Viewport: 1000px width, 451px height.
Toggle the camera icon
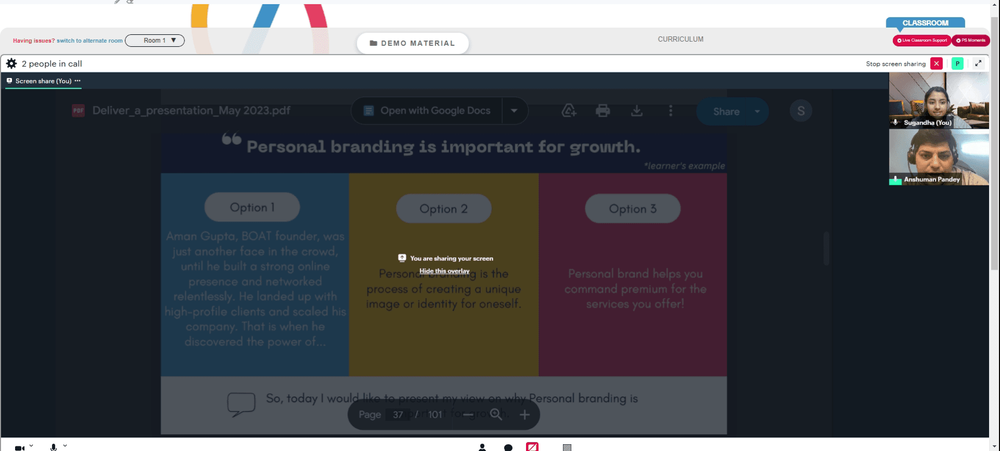point(20,448)
